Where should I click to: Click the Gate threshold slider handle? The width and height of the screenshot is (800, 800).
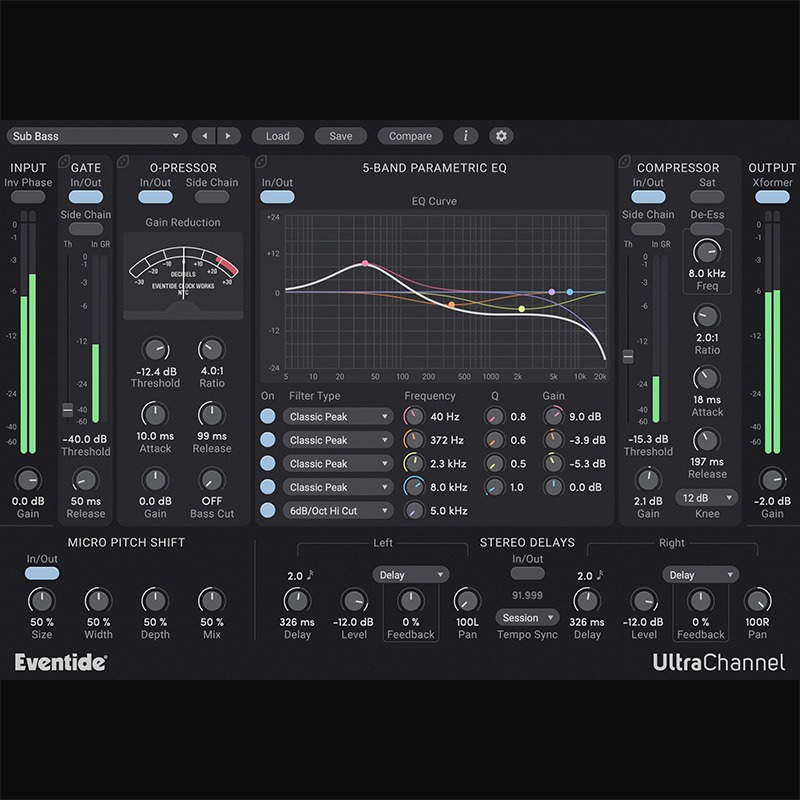[x=67, y=410]
